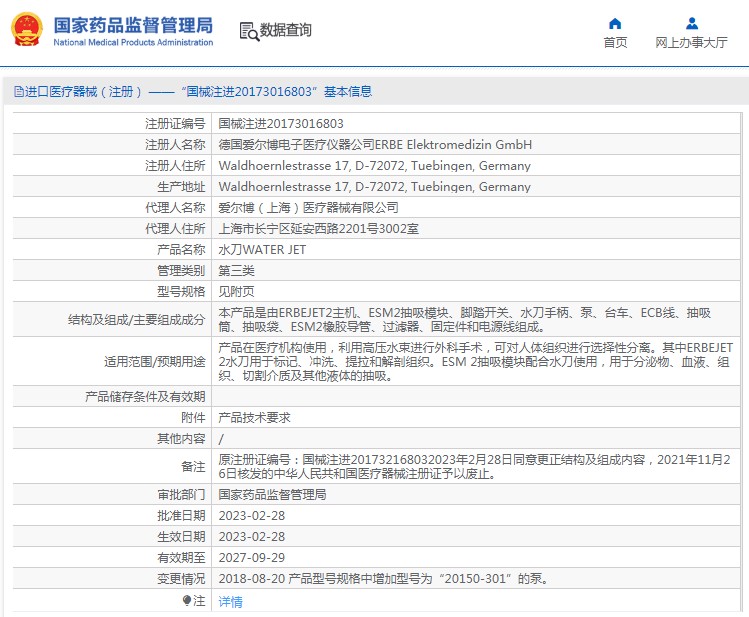Click the 审批部门 label
Viewport: 749px width, 617px height.
(x=181, y=495)
